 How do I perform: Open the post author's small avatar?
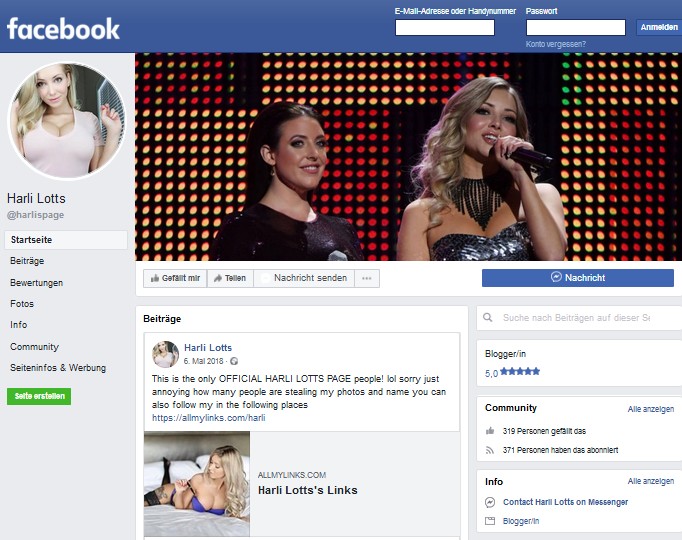click(x=165, y=354)
